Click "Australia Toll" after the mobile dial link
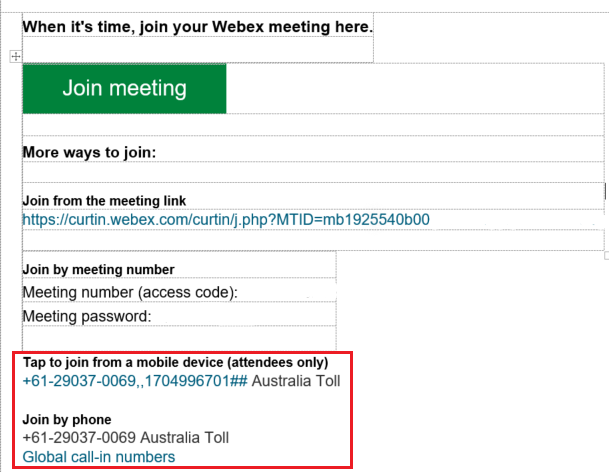The height and width of the screenshot is (472, 609). 296,381
